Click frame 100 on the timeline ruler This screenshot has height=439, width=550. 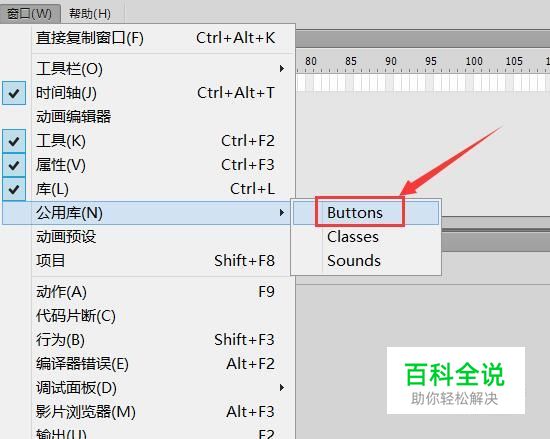tap(474, 61)
